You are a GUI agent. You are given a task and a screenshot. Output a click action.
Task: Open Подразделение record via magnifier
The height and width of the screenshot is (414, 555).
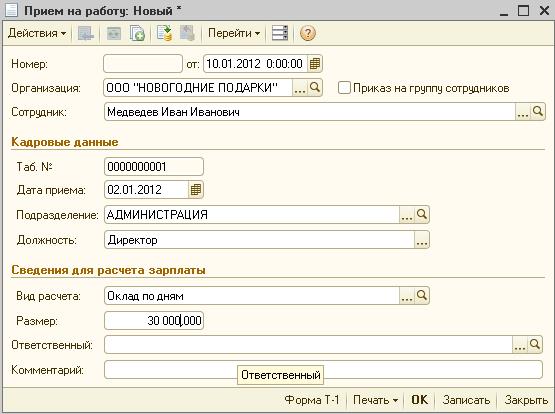[422, 214]
